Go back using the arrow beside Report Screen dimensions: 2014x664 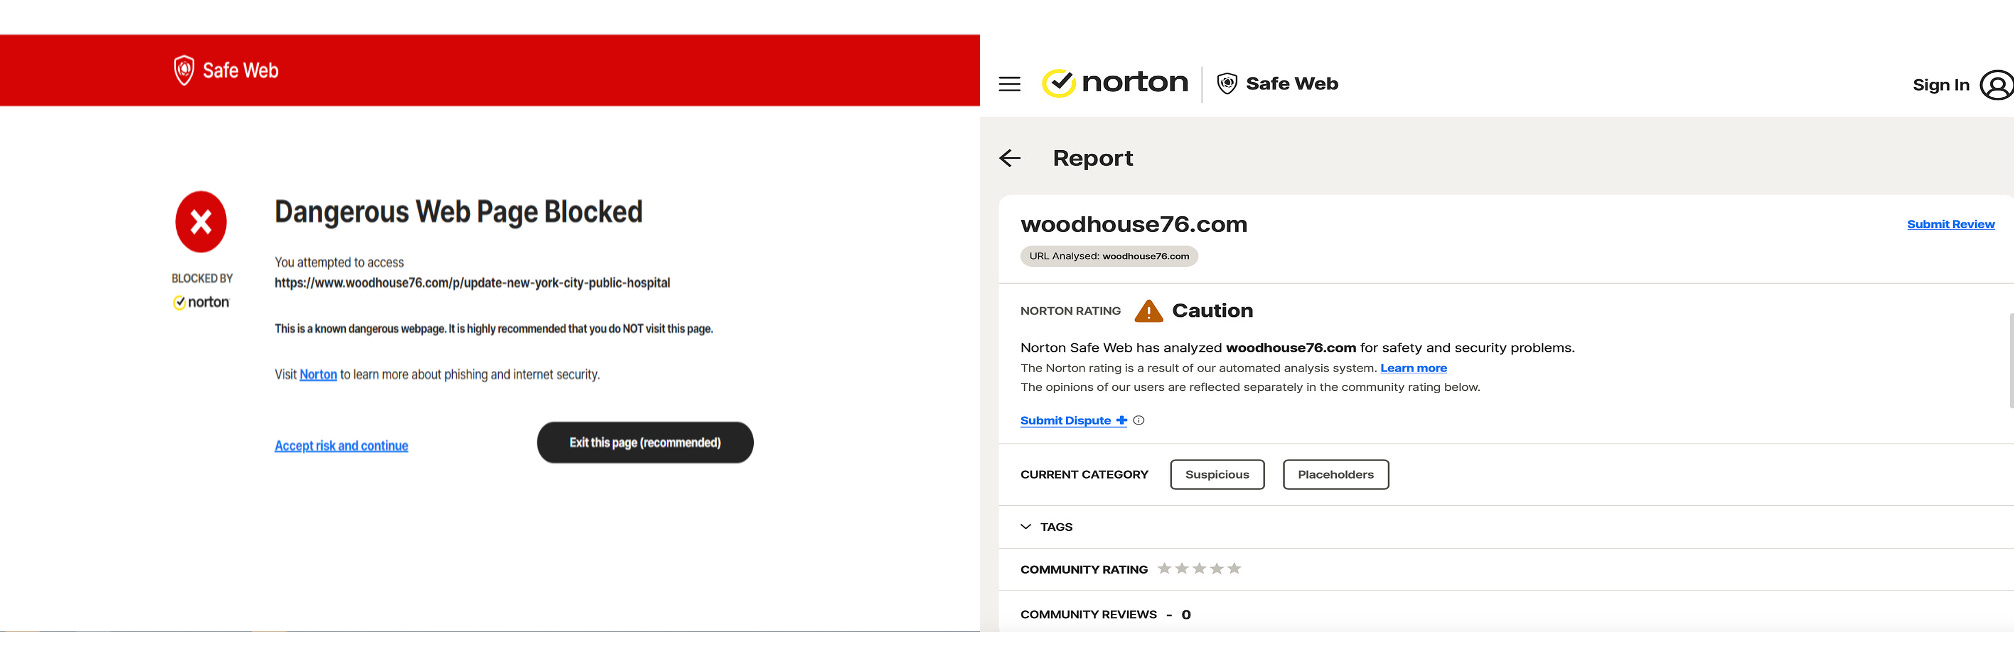1010,158
